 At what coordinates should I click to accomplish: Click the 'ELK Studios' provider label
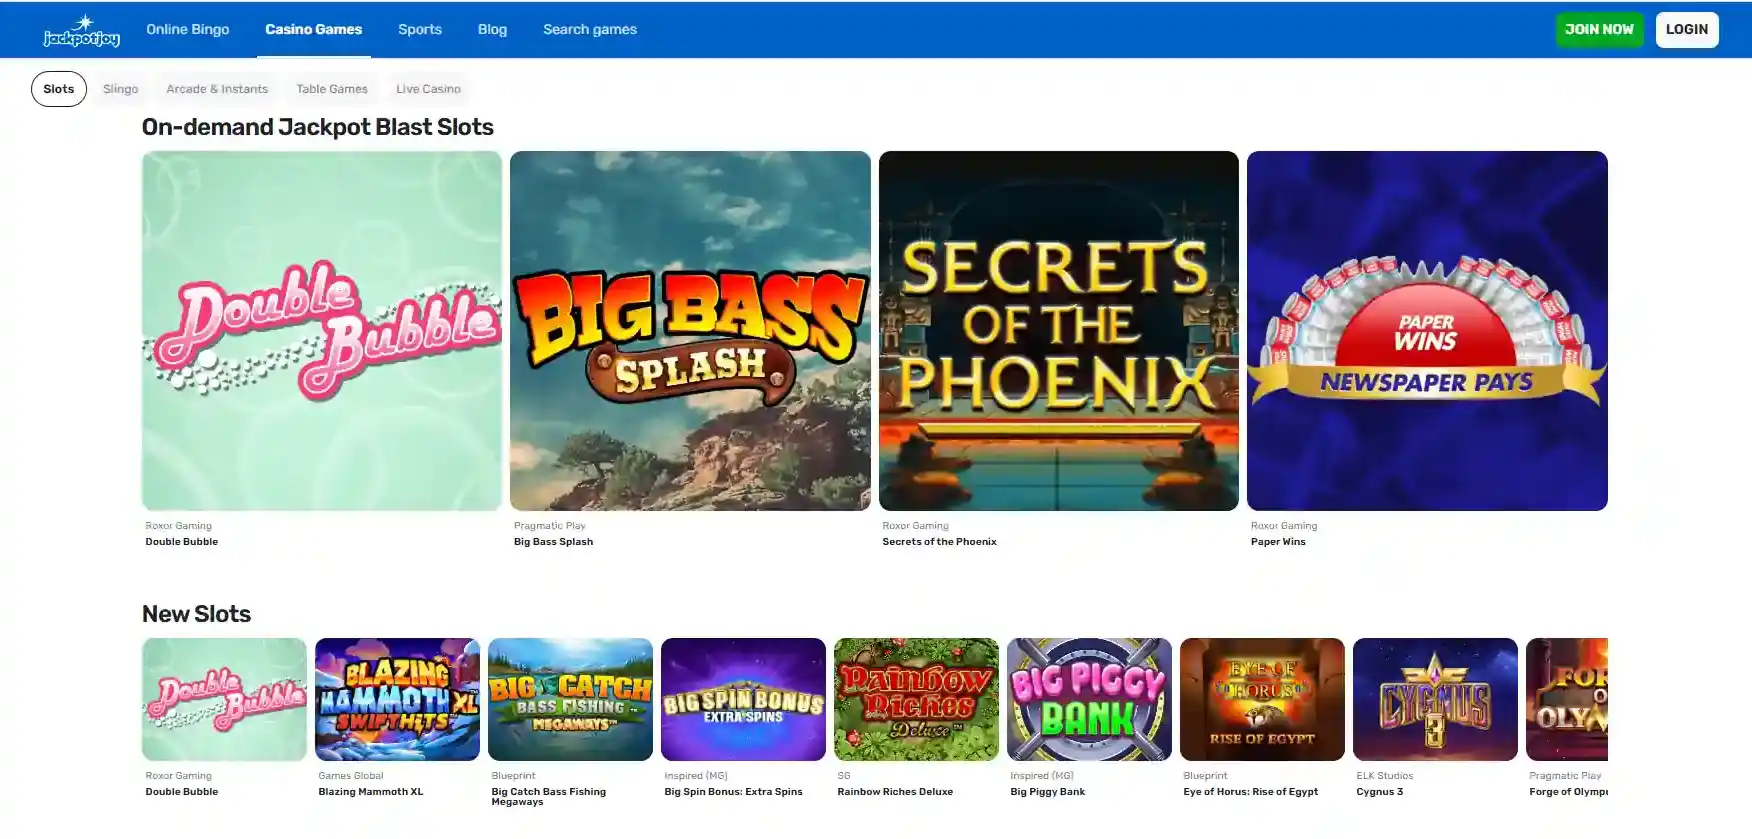[1384, 776]
